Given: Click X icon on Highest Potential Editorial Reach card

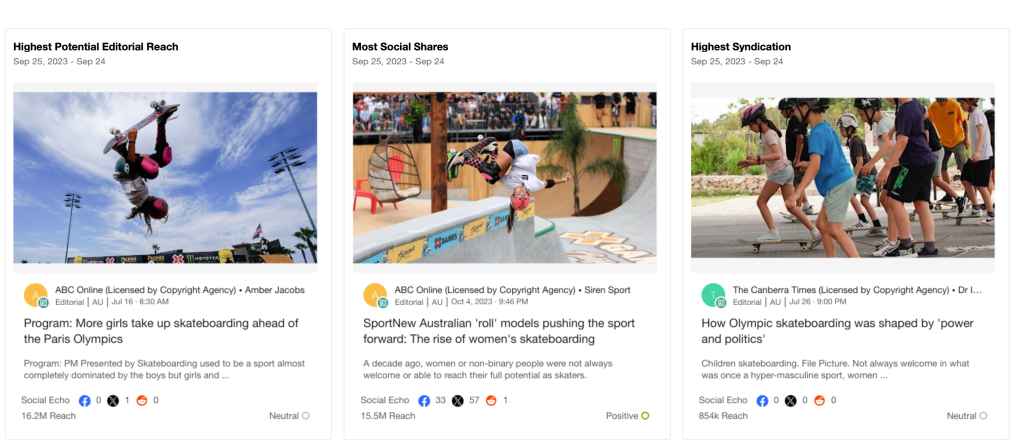Looking at the screenshot, I should (113, 400).
